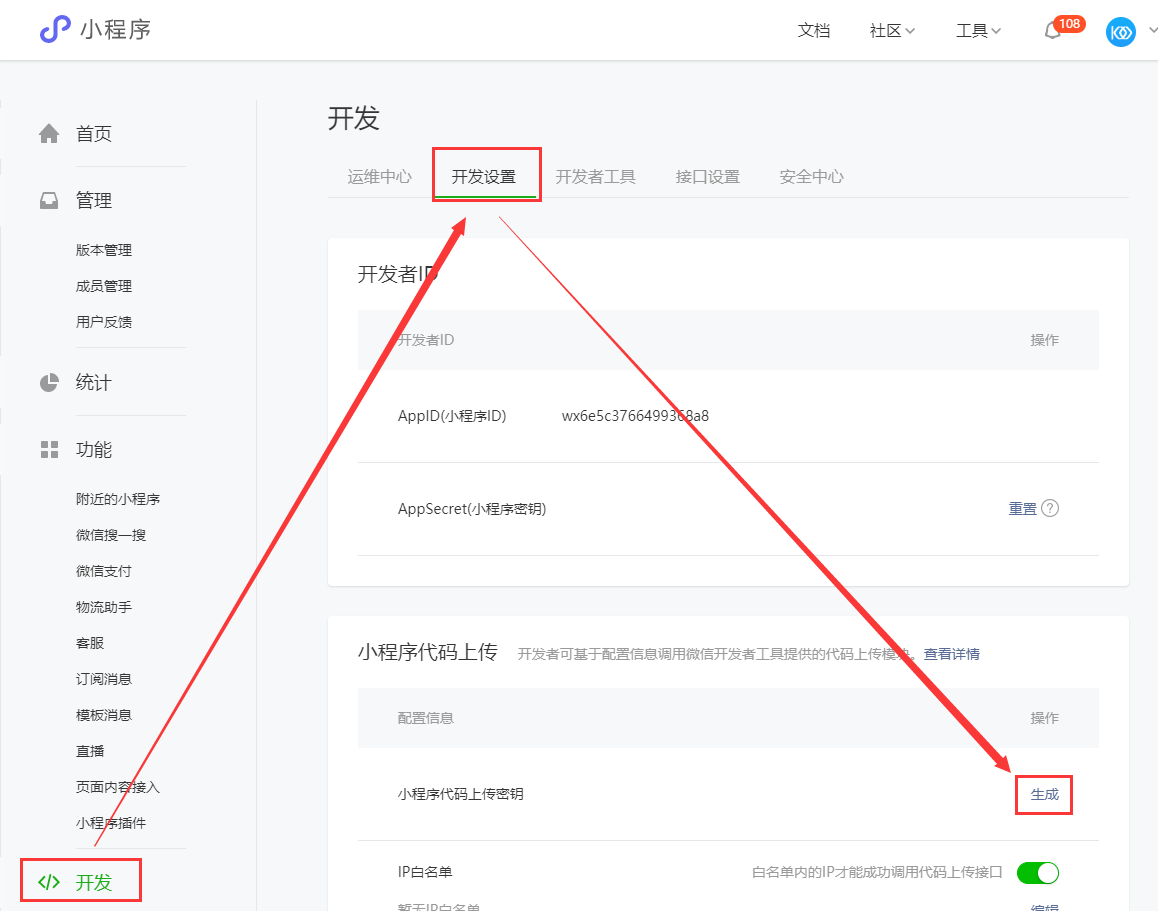Toggle the IP白名单 switch
Viewport: 1158px width, 911px height.
1037,873
